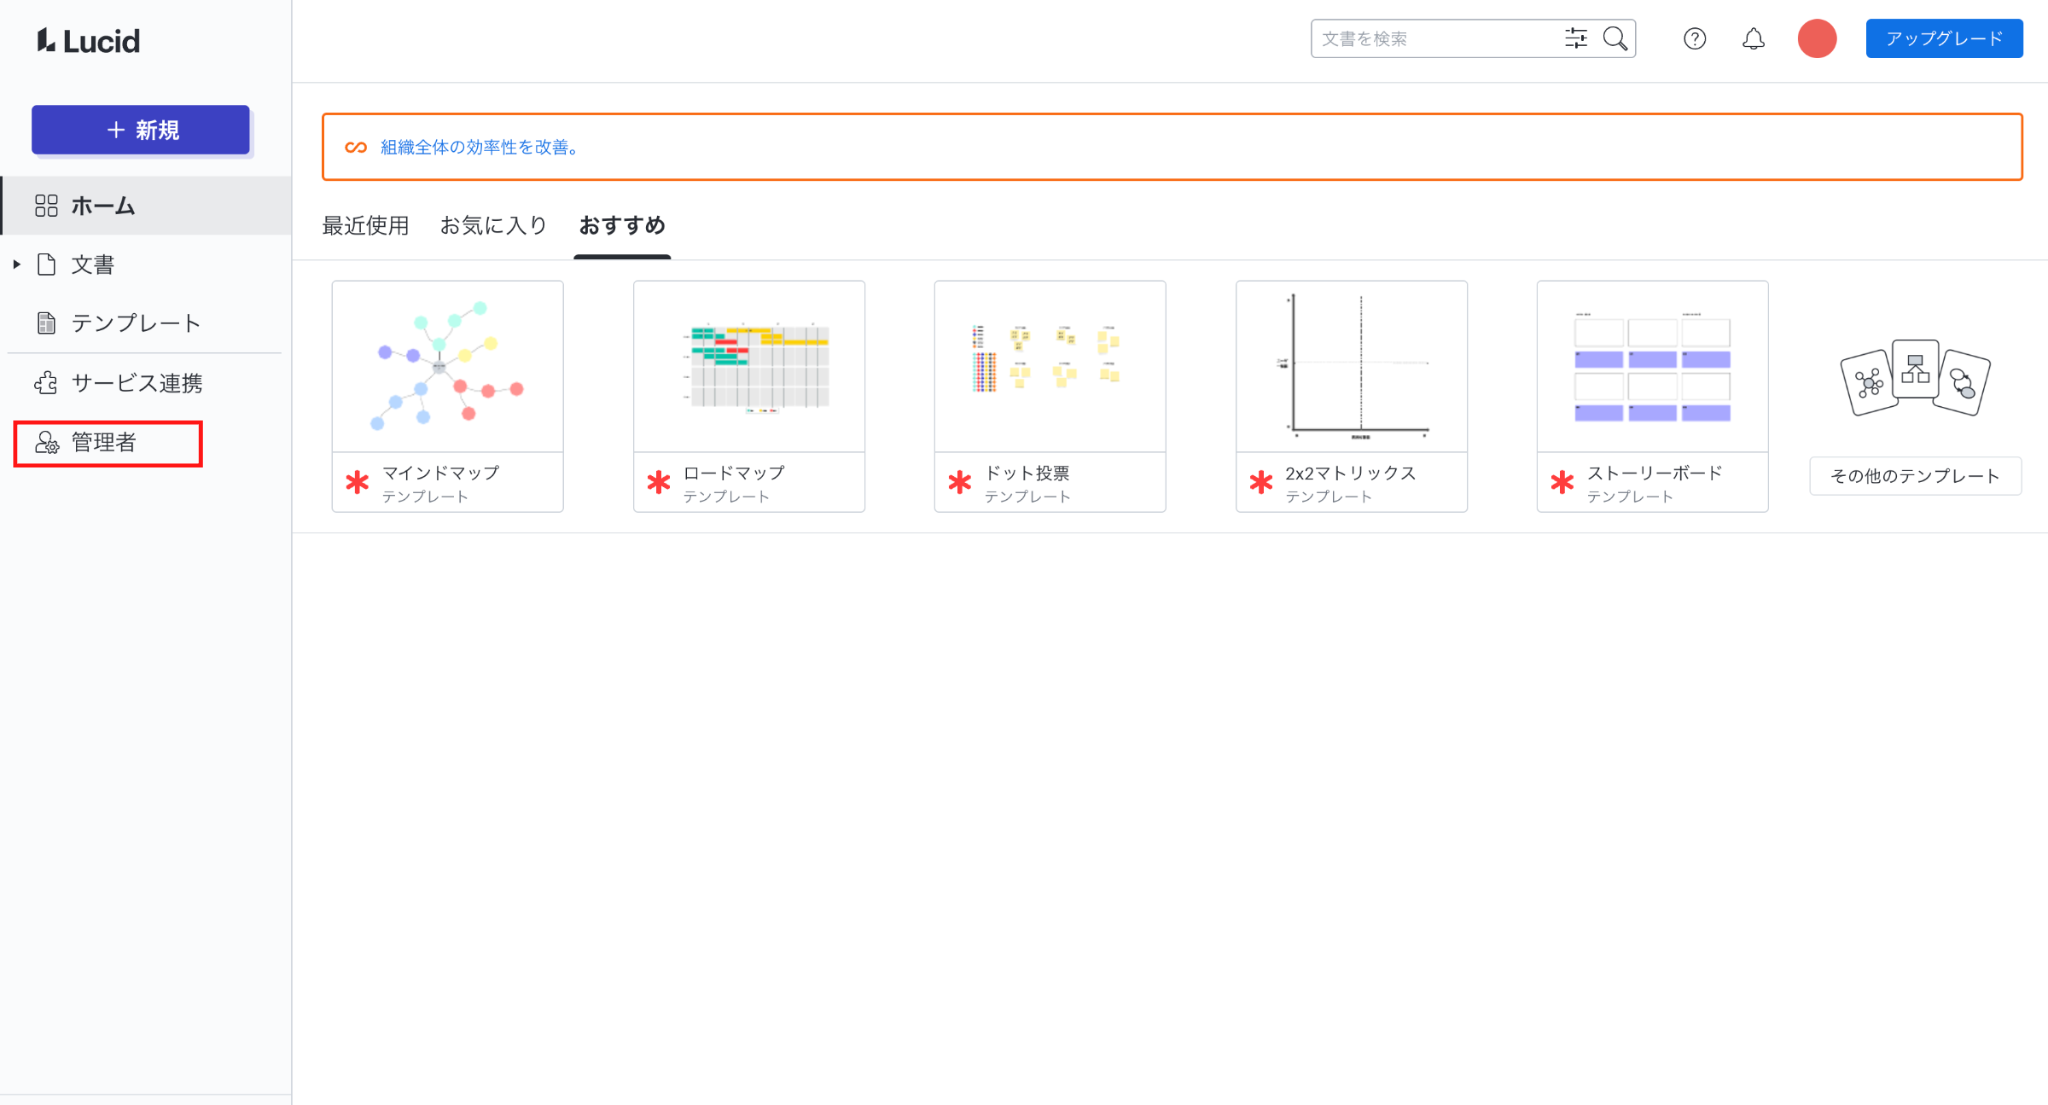2048x1105 pixels.
Task: Open the ストーリーボード template thumbnail
Action: click(1653, 367)
